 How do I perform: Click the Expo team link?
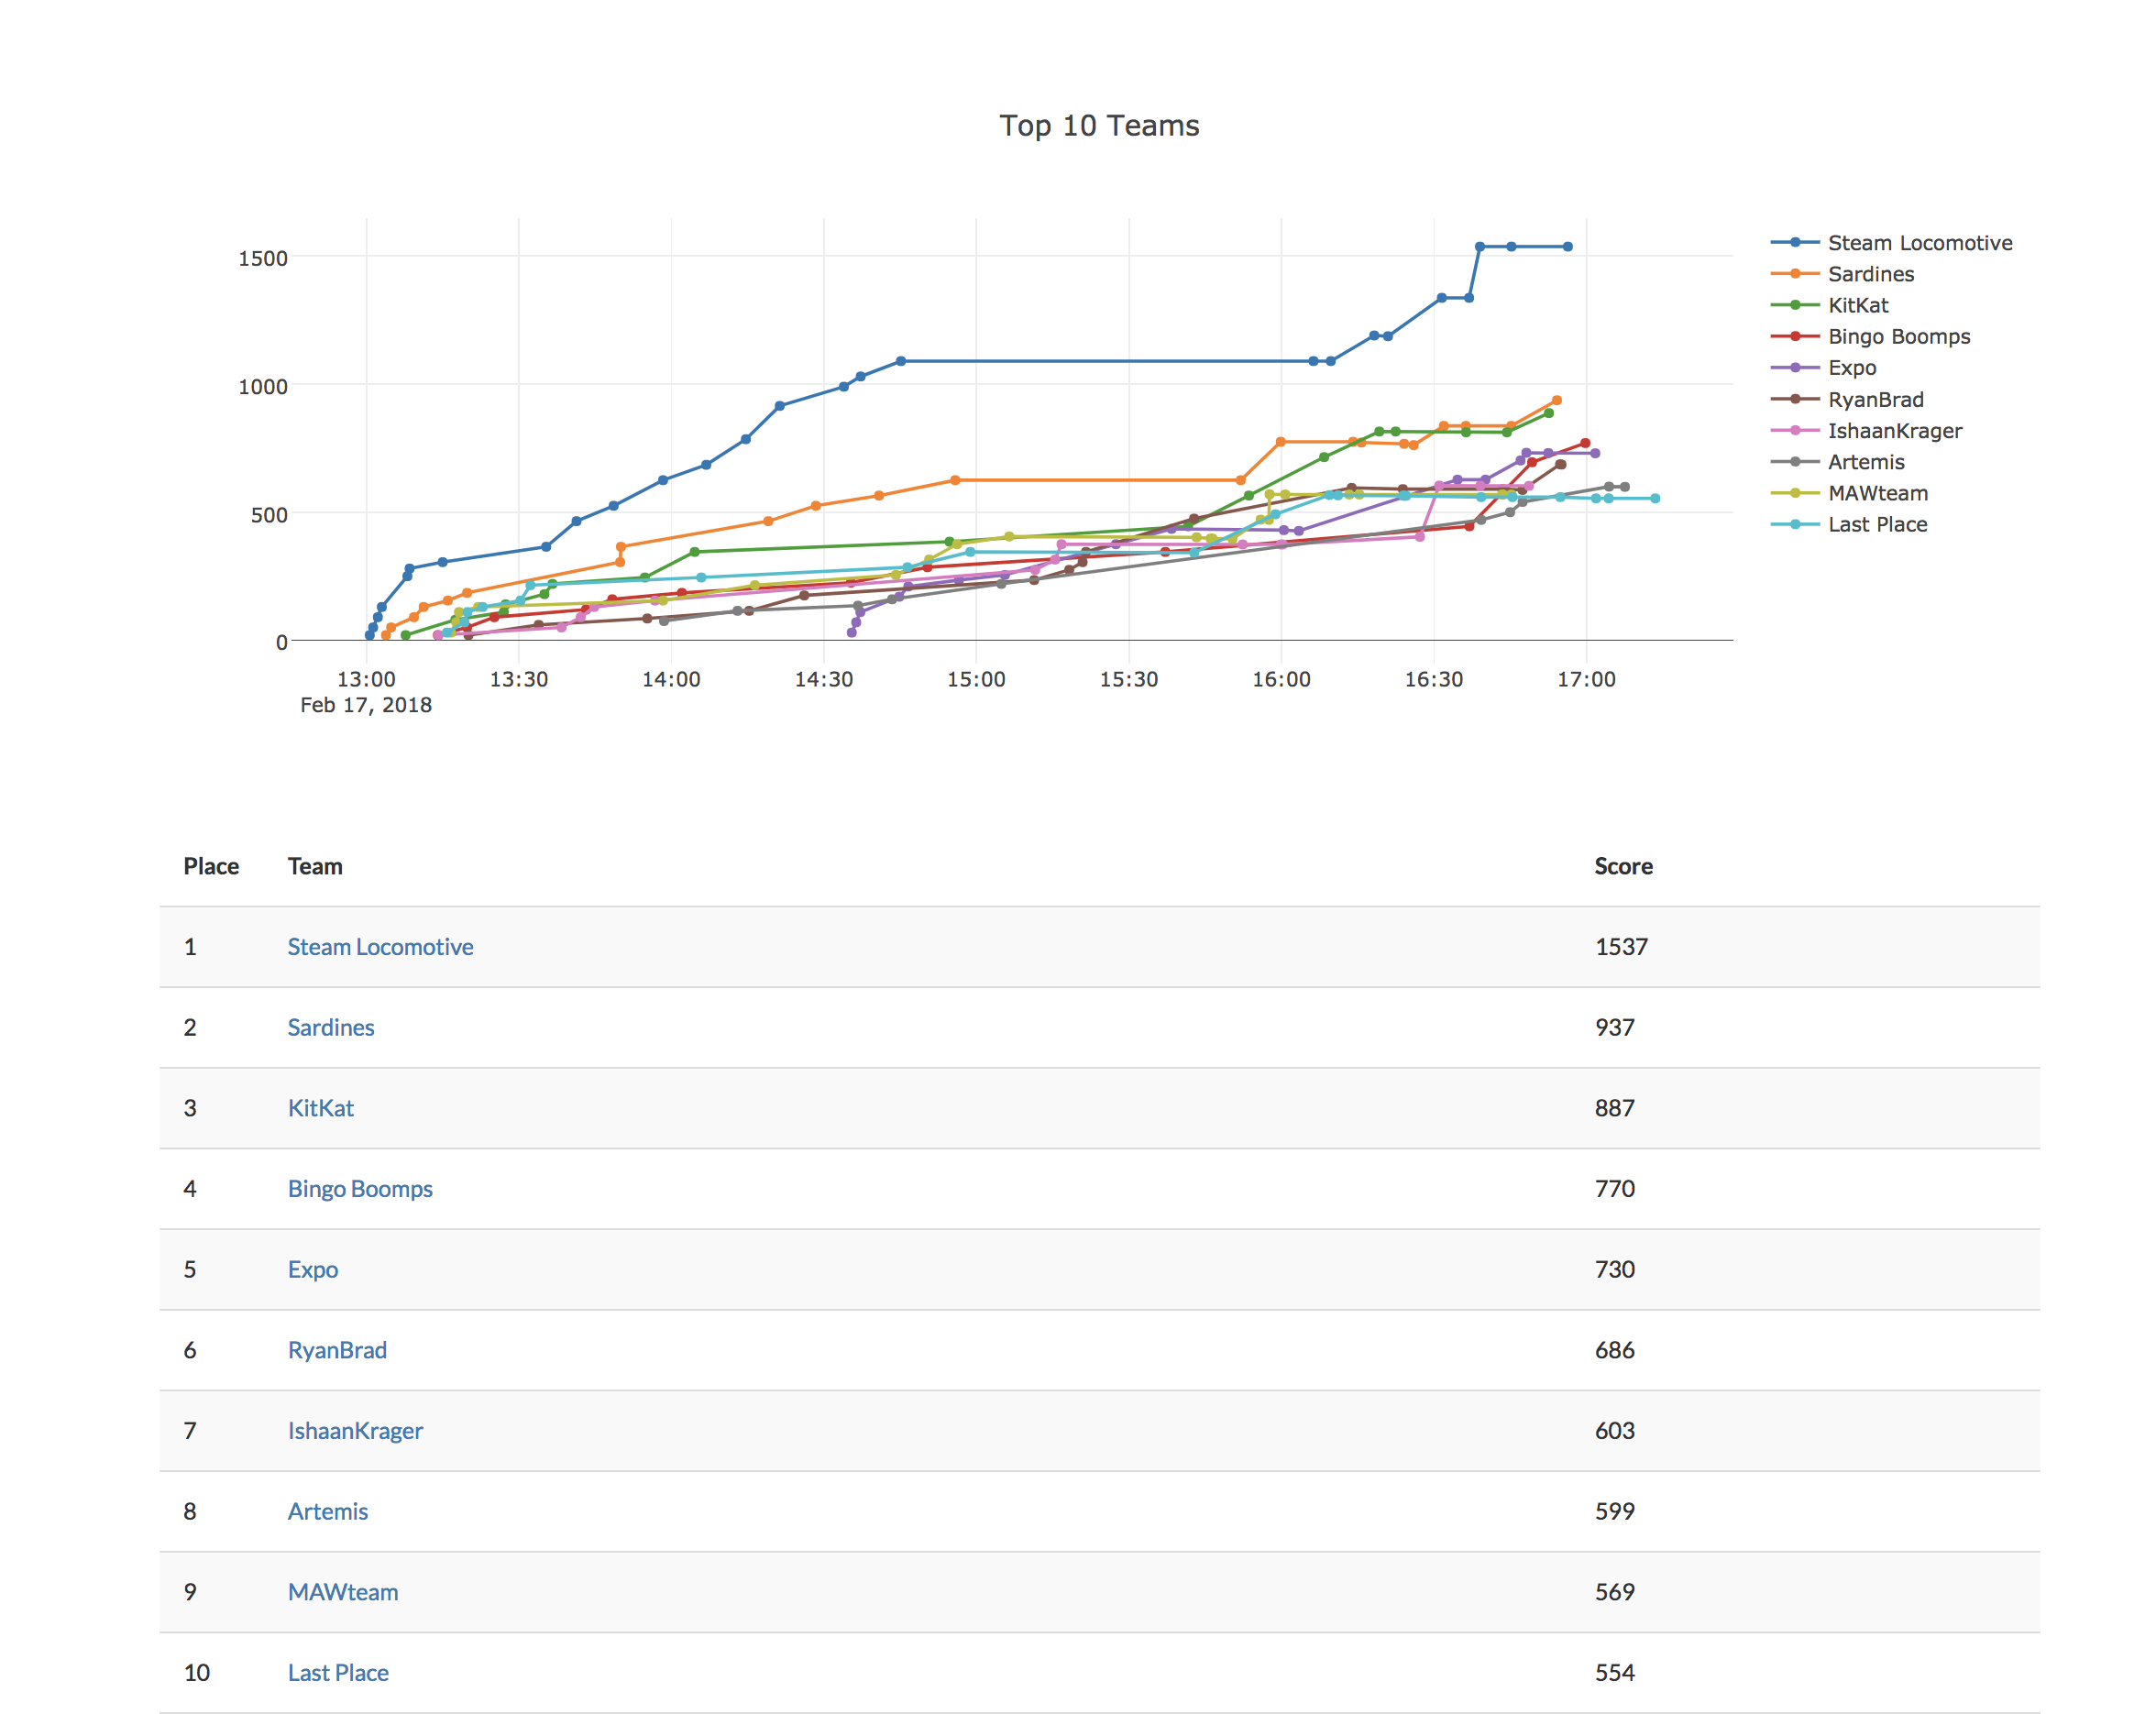pos(313,1269)
